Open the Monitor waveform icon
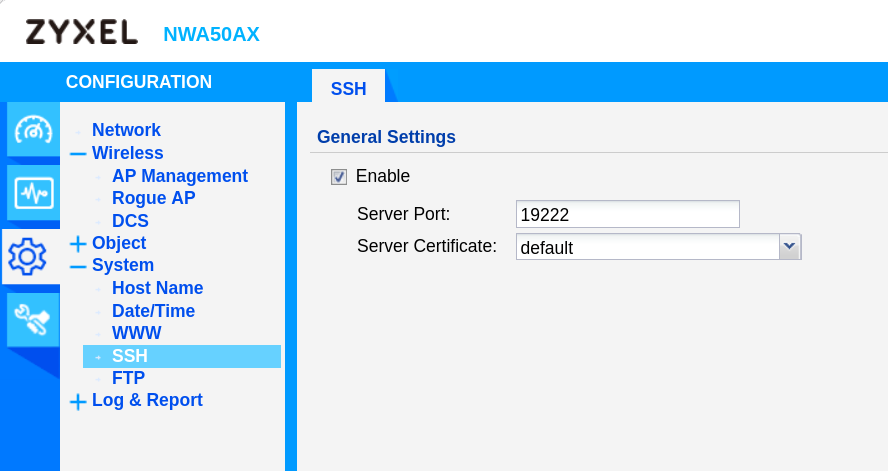Viewport: 888px width, 471px height. (33, 193)
